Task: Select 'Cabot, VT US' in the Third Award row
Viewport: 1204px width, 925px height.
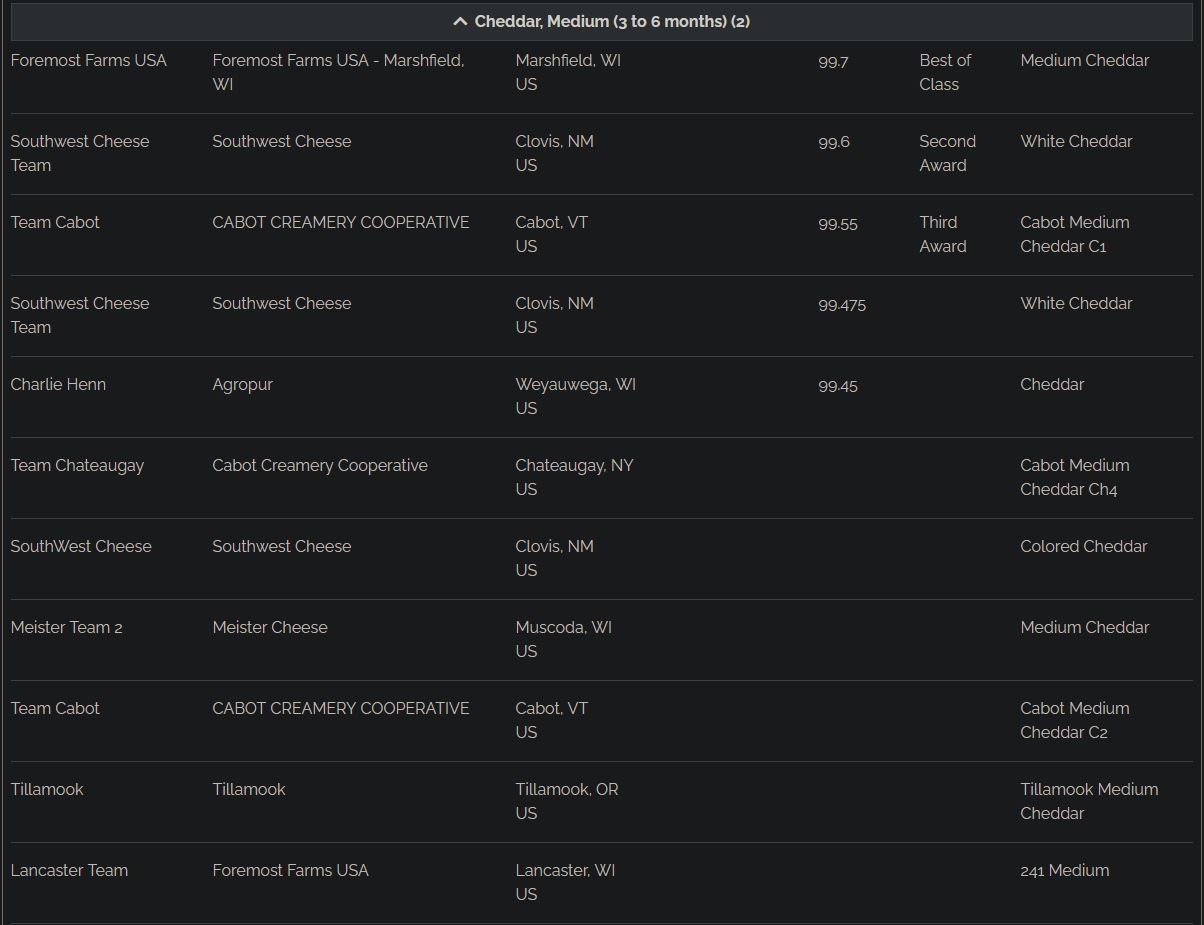Action: (552, 235)
